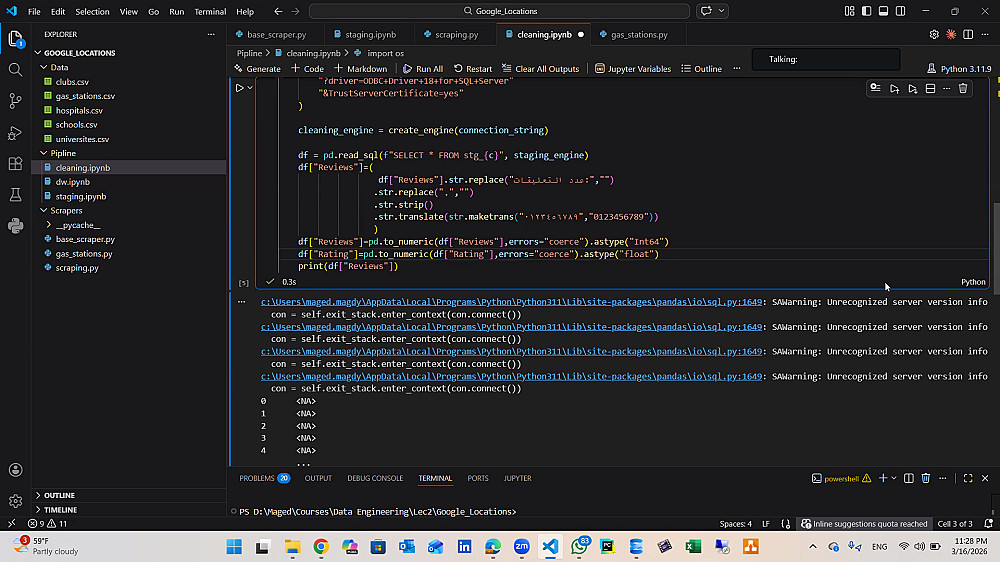Kill the terminal with trash icon
Screen dimensions: 1000x562
point(925,479)
